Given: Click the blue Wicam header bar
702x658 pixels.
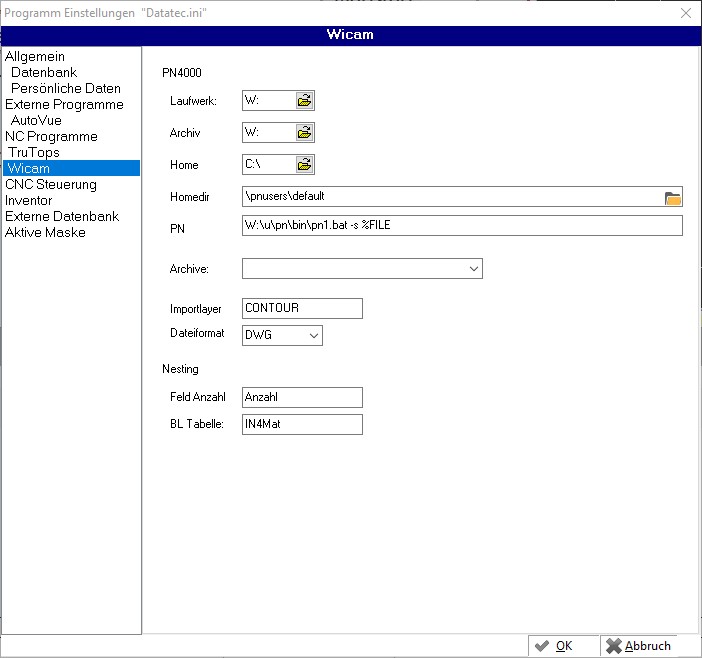Looking at the screenshot, I should tap(351, 35).
